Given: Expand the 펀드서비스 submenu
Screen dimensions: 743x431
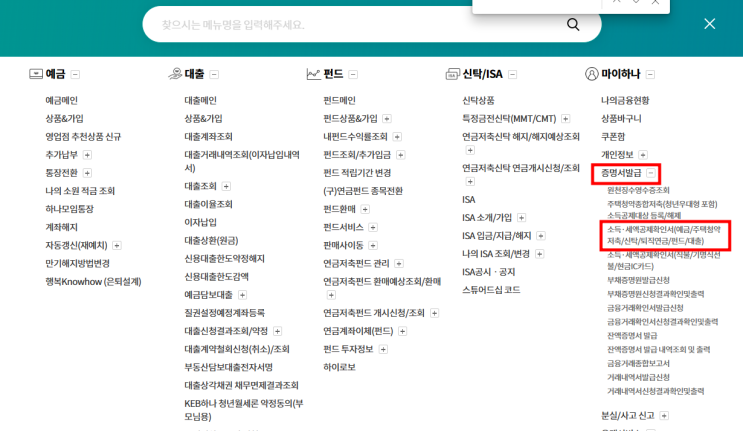Looking at the screenshot, I should coord(373,228).
